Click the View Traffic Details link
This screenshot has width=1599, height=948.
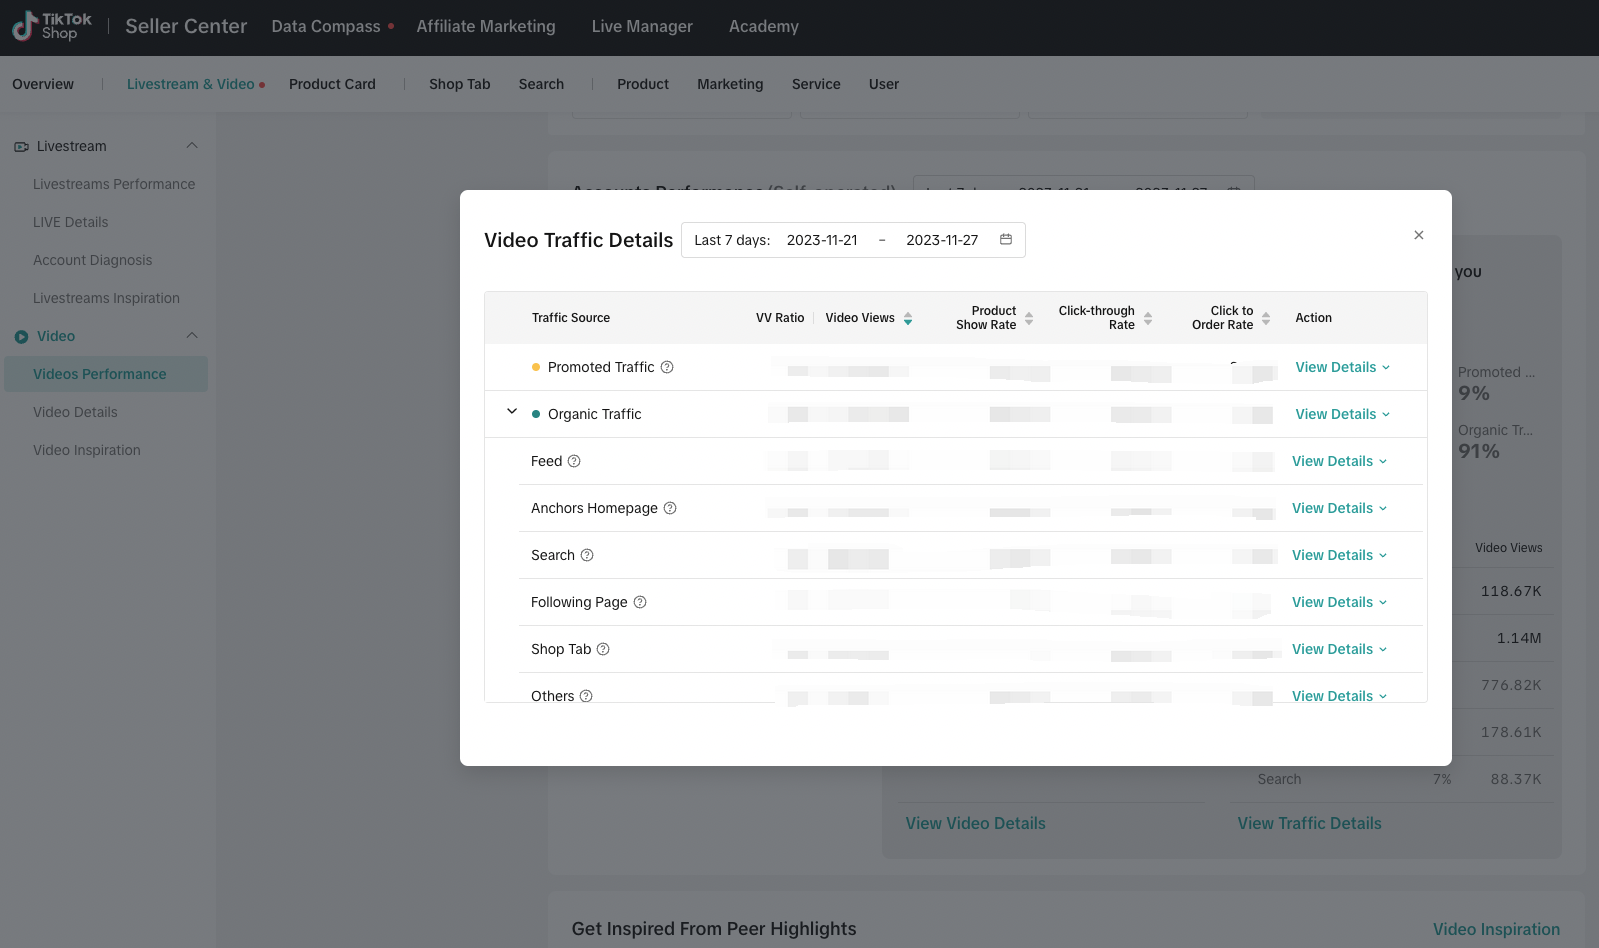tap(1309, 823)
